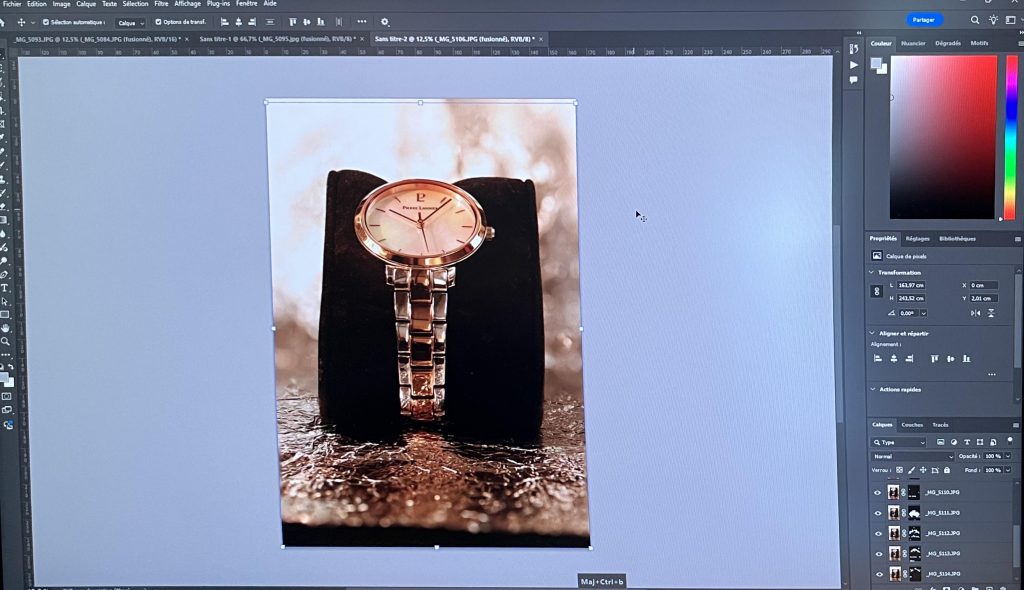Hide the _MG_5112.JPG layer
Screen dimensions: 1024x590
click(x=878, y=533)
